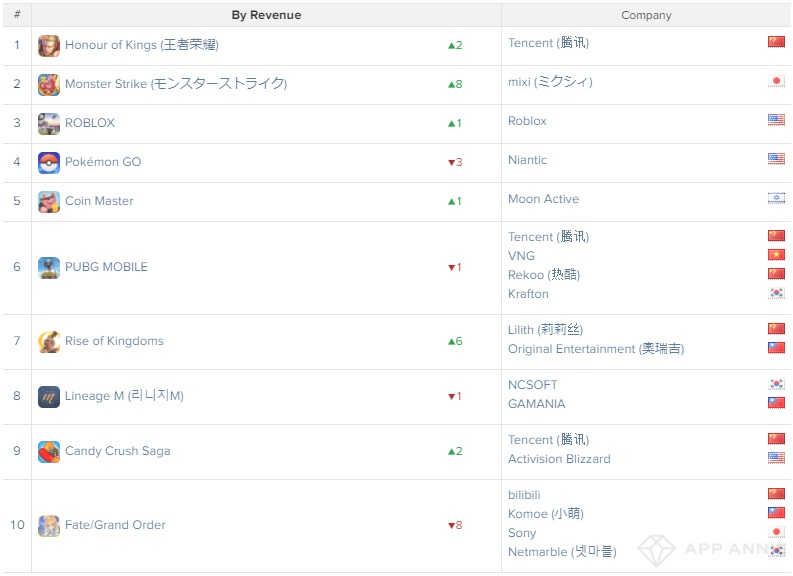Select the Krafton company link

528,294
